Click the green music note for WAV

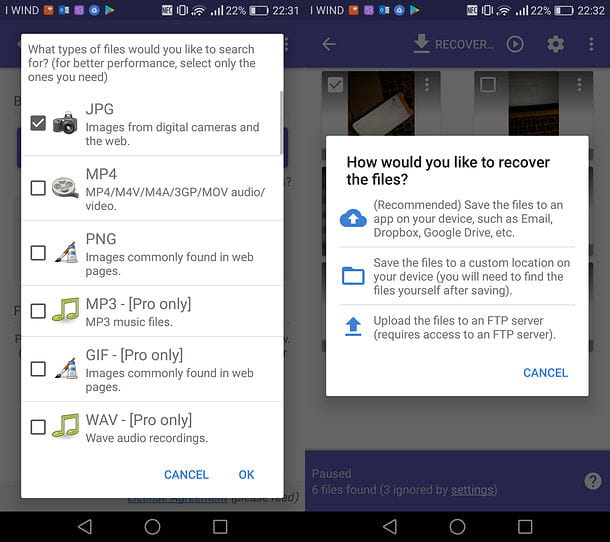(x=65, y=426)
